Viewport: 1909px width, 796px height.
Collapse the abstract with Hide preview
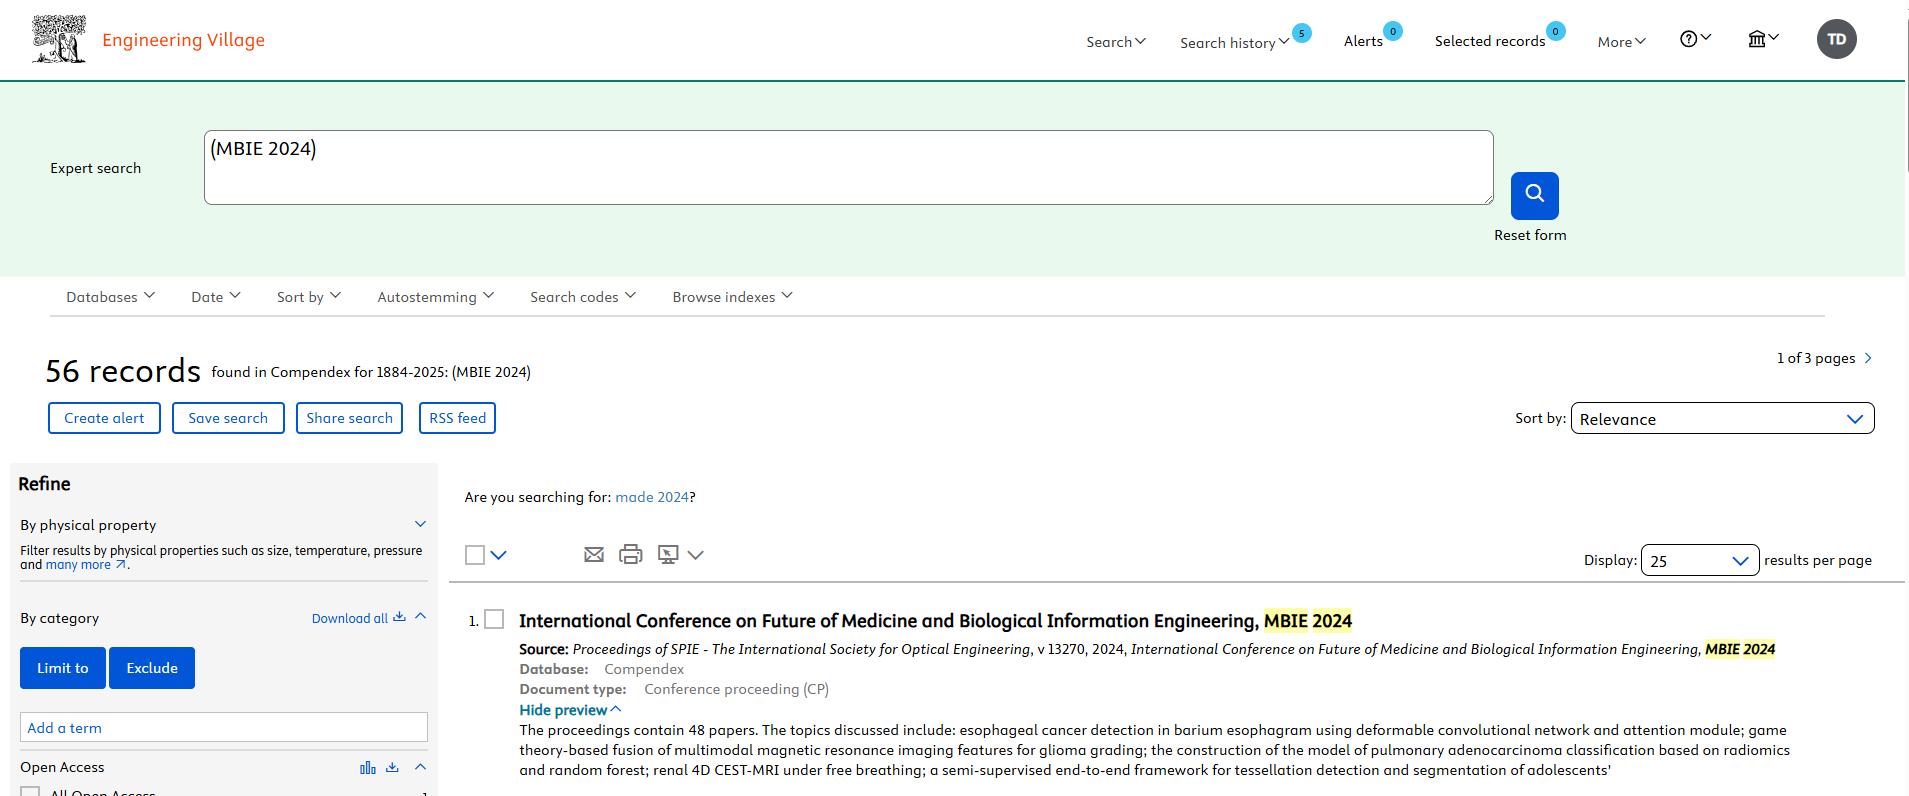coord(569,710)
